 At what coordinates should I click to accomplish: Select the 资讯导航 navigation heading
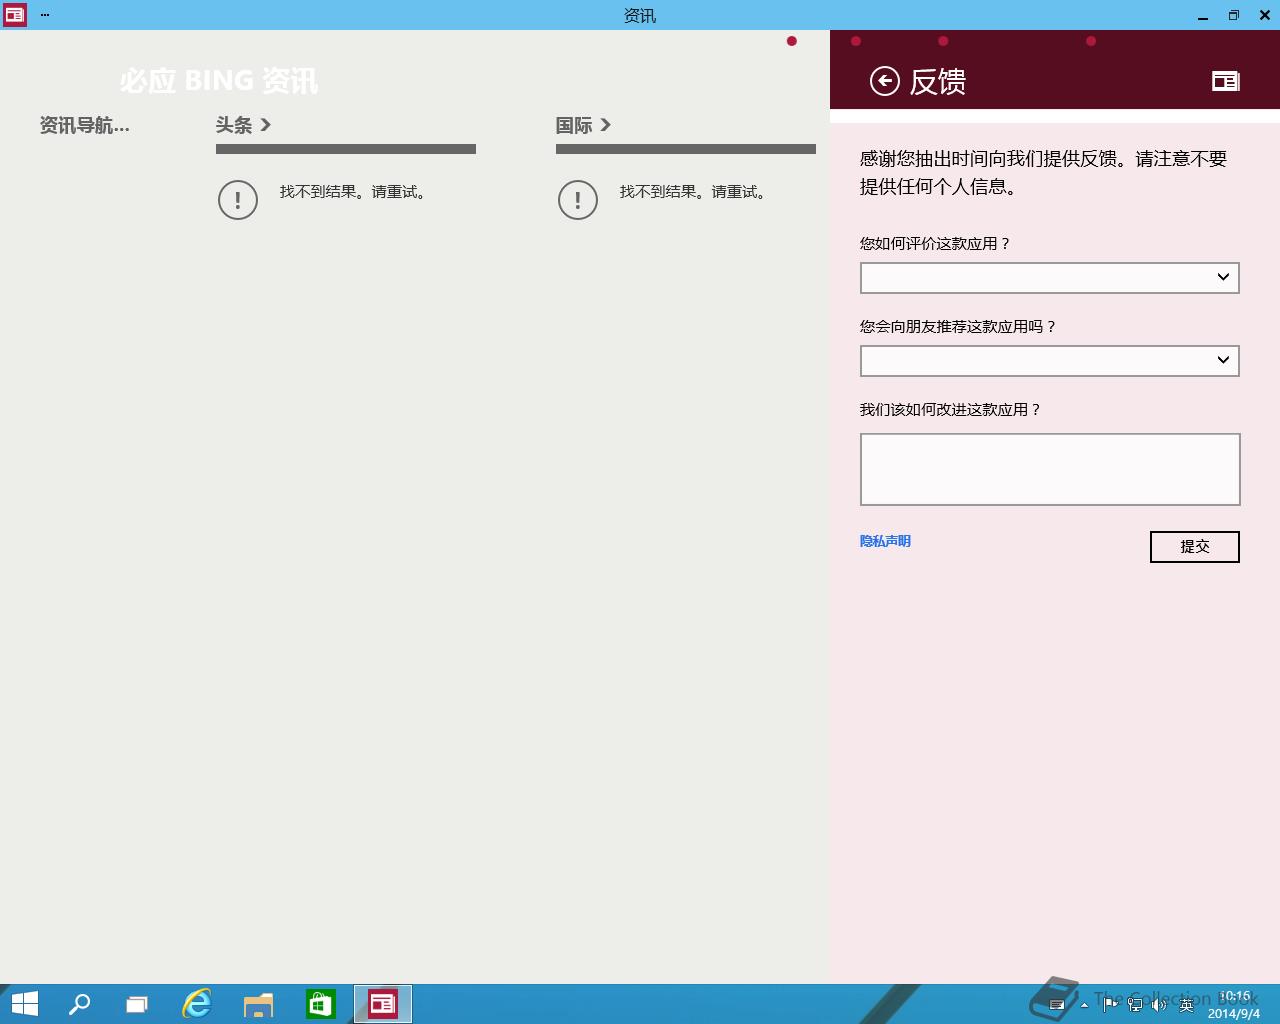pyautogui.click(x=85, y=125)
